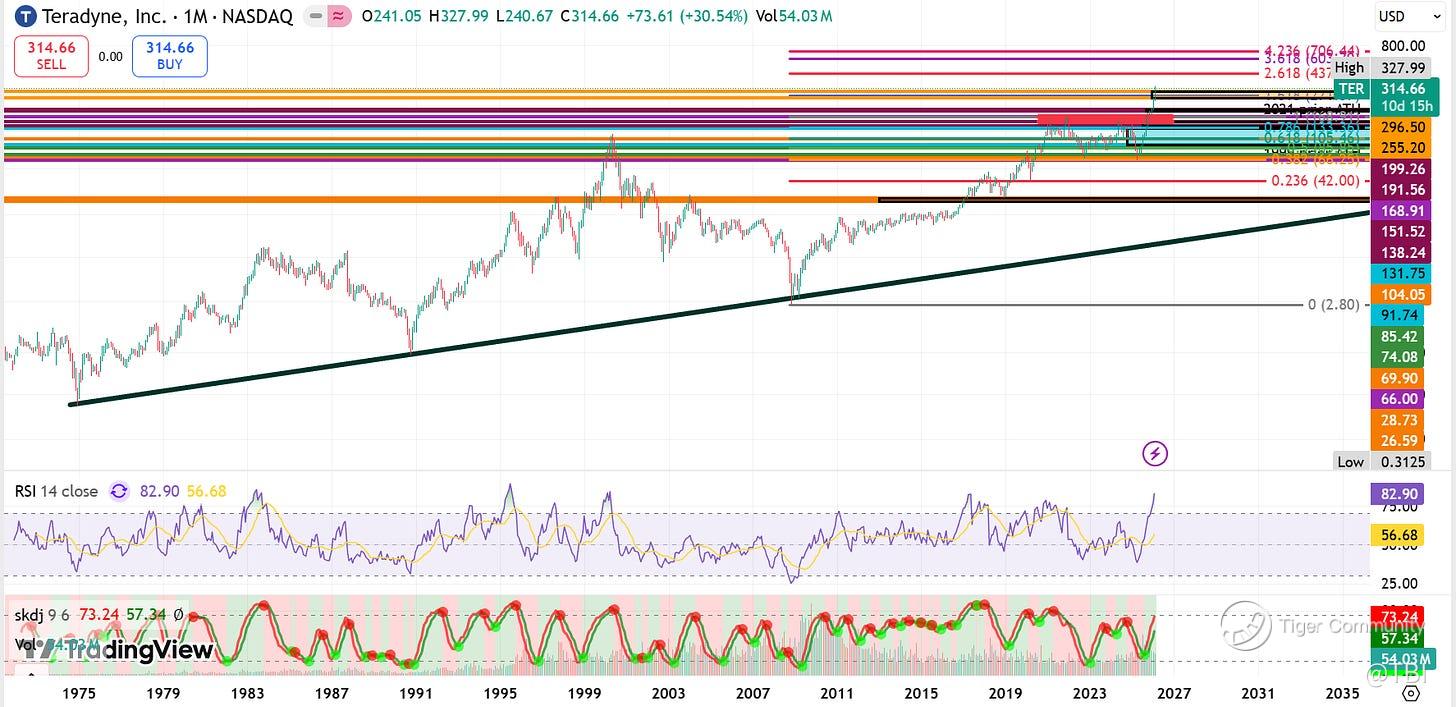
Task: Click the Fibonacci 0.236 (42.00) level label
Action: tap(1316, 181)
